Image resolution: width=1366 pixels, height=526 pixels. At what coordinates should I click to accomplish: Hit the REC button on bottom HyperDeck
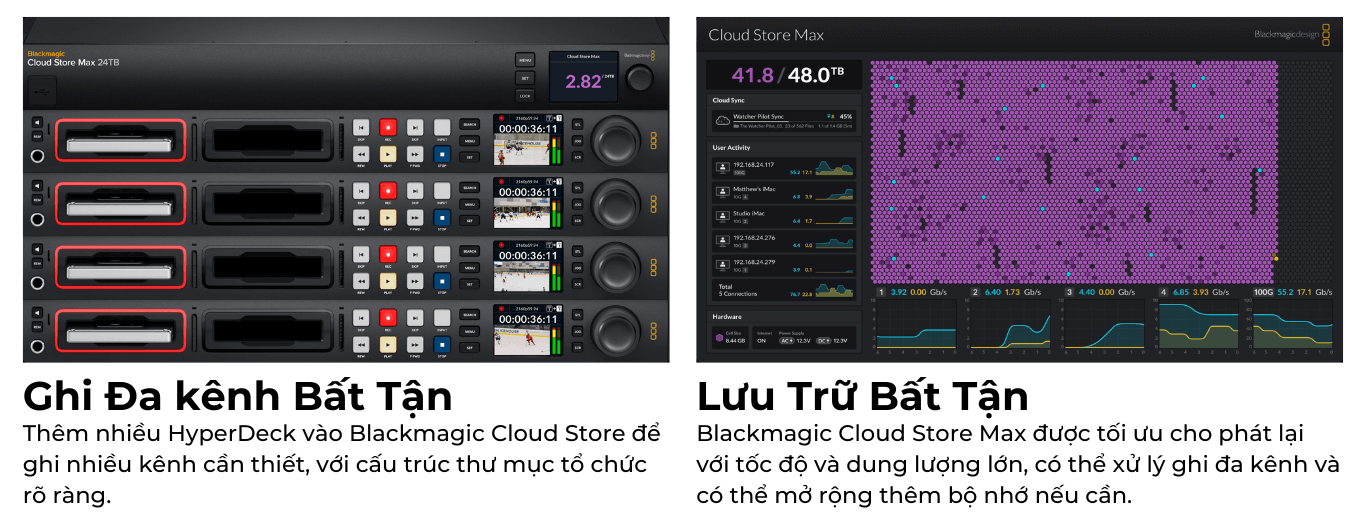[388, 316]
